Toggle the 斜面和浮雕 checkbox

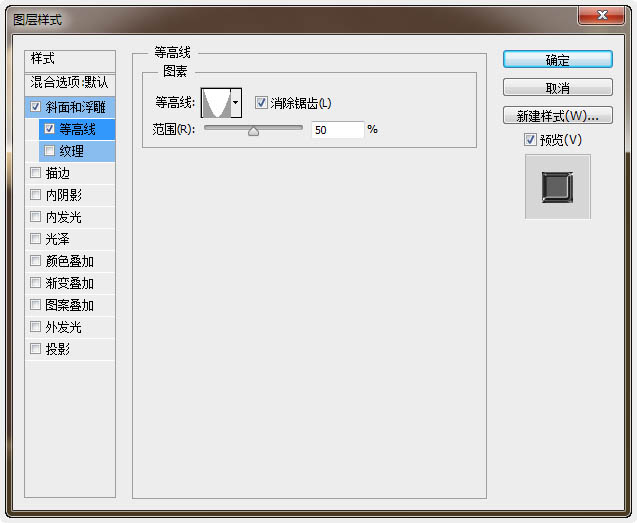click(x=35, y=107)
